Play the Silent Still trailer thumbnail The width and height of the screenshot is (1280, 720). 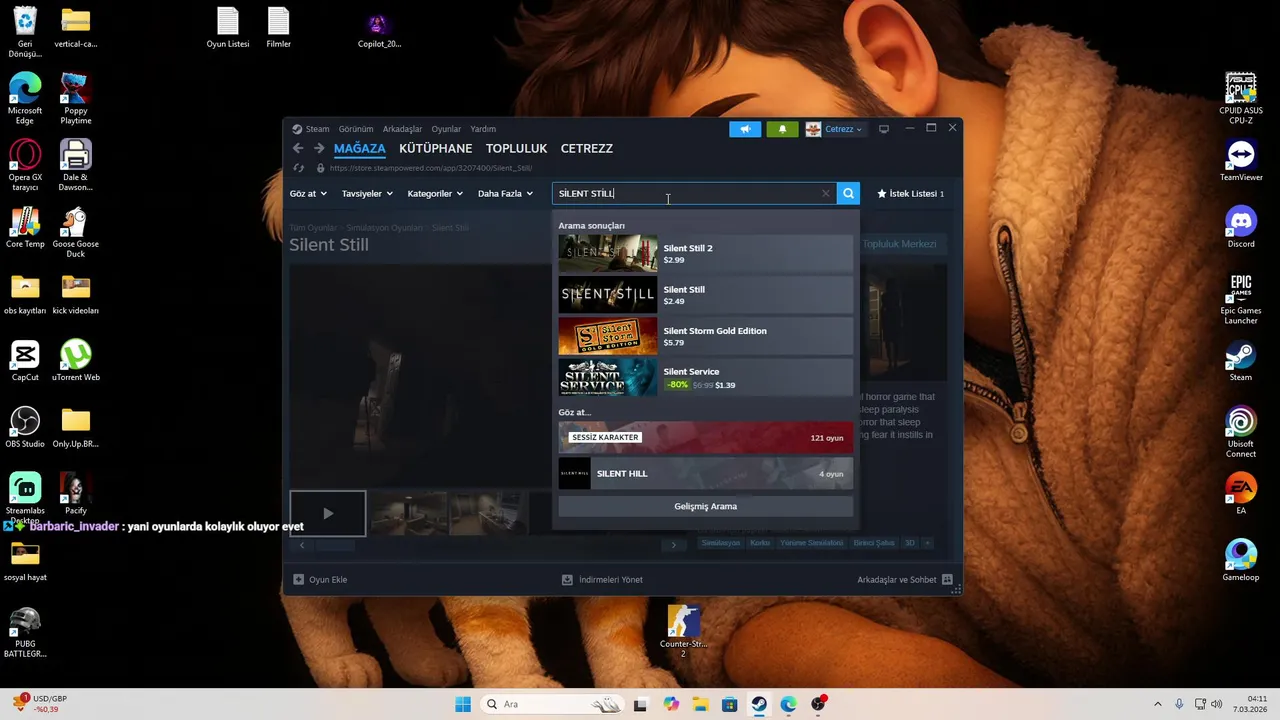(x=328, y=513)
